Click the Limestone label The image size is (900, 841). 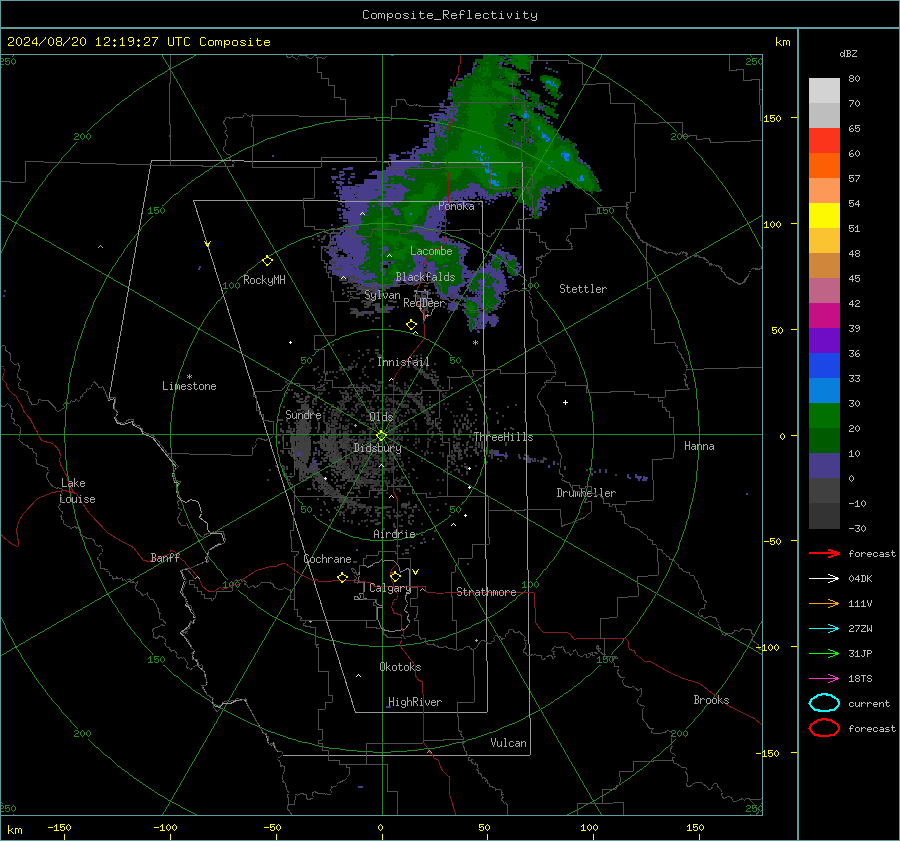click(x=189, y=386)
